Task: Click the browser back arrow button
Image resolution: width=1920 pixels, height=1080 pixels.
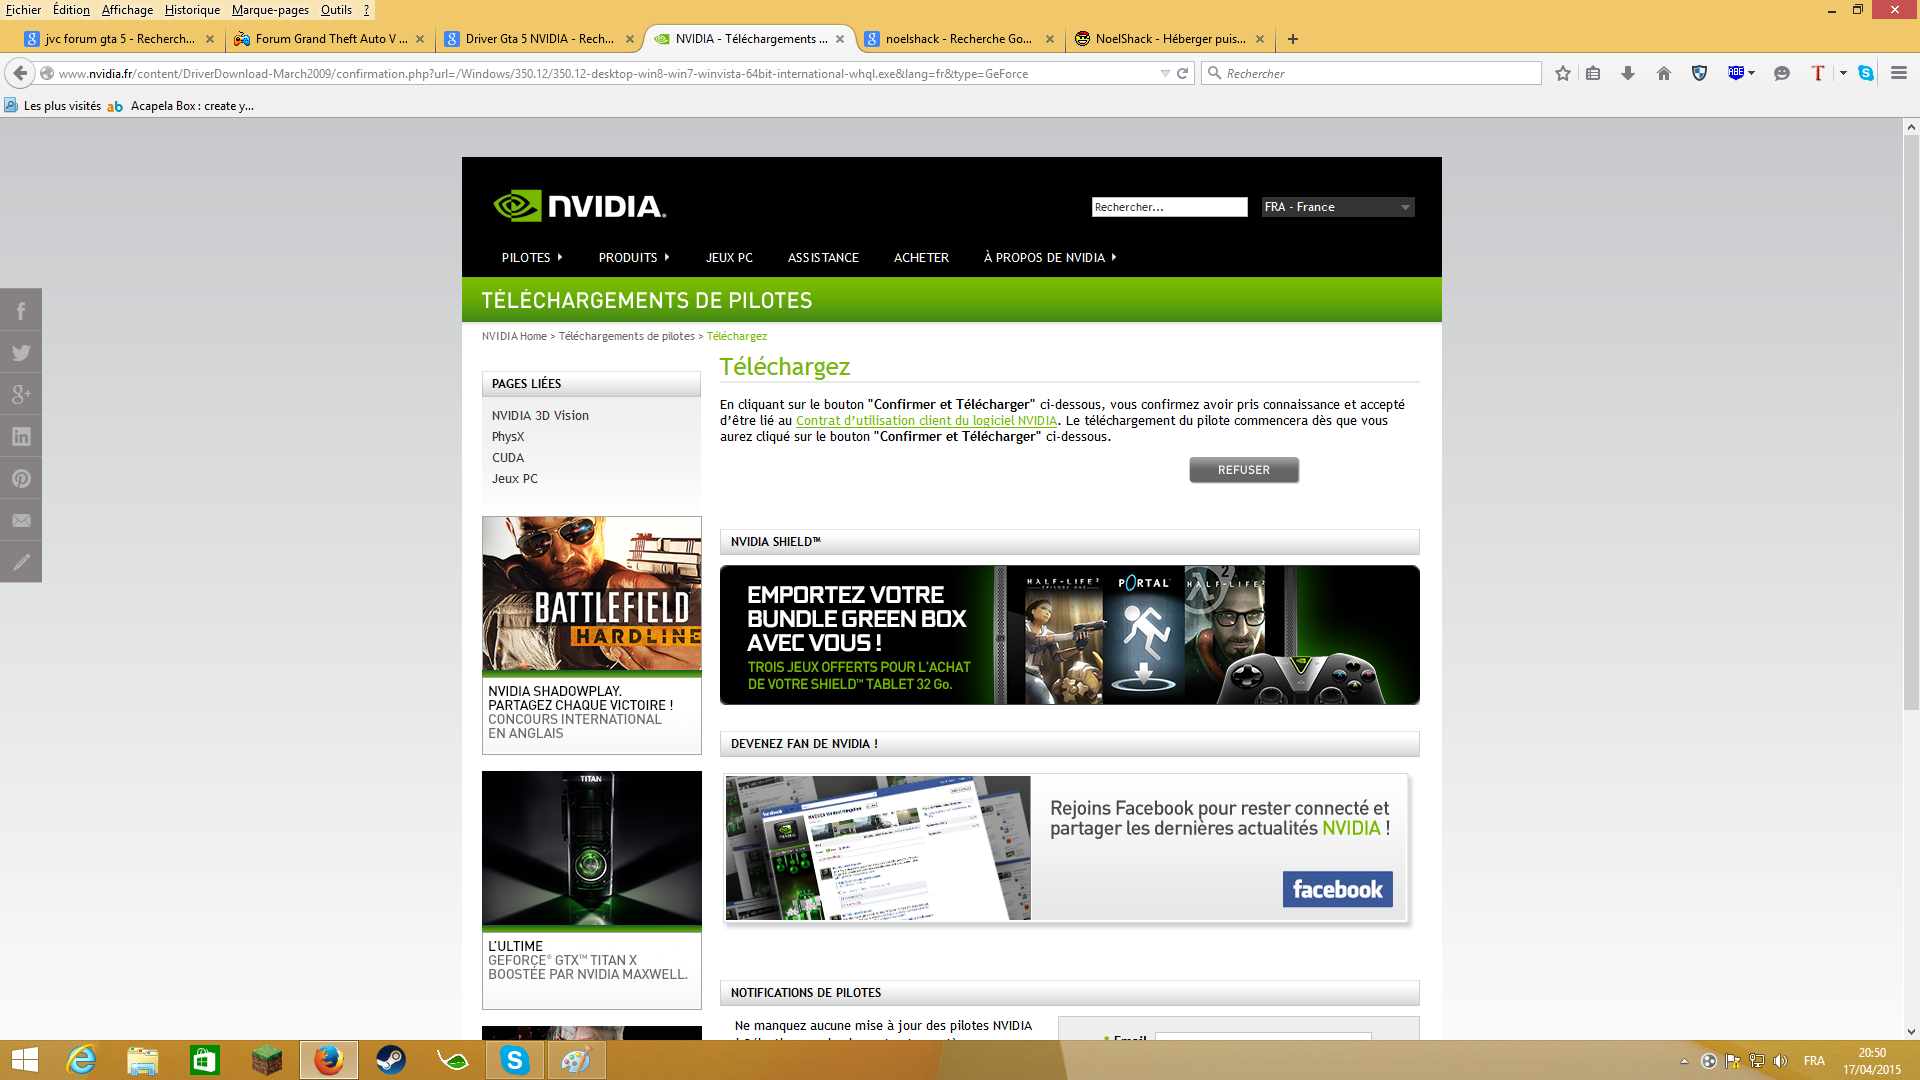Action: [20, 73]
